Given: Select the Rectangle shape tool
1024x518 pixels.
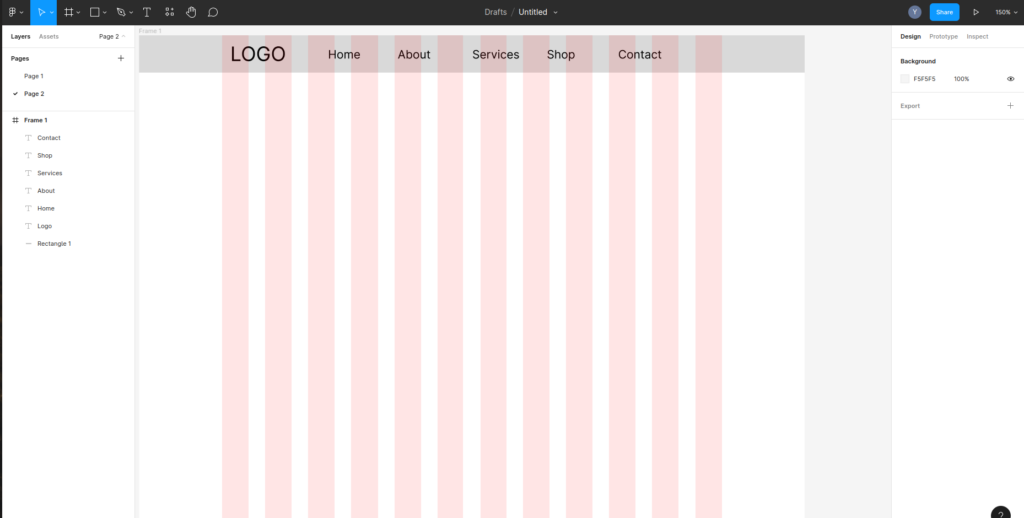Looking at the screenshot, I should pyautogui.click(x=95, y=12).
